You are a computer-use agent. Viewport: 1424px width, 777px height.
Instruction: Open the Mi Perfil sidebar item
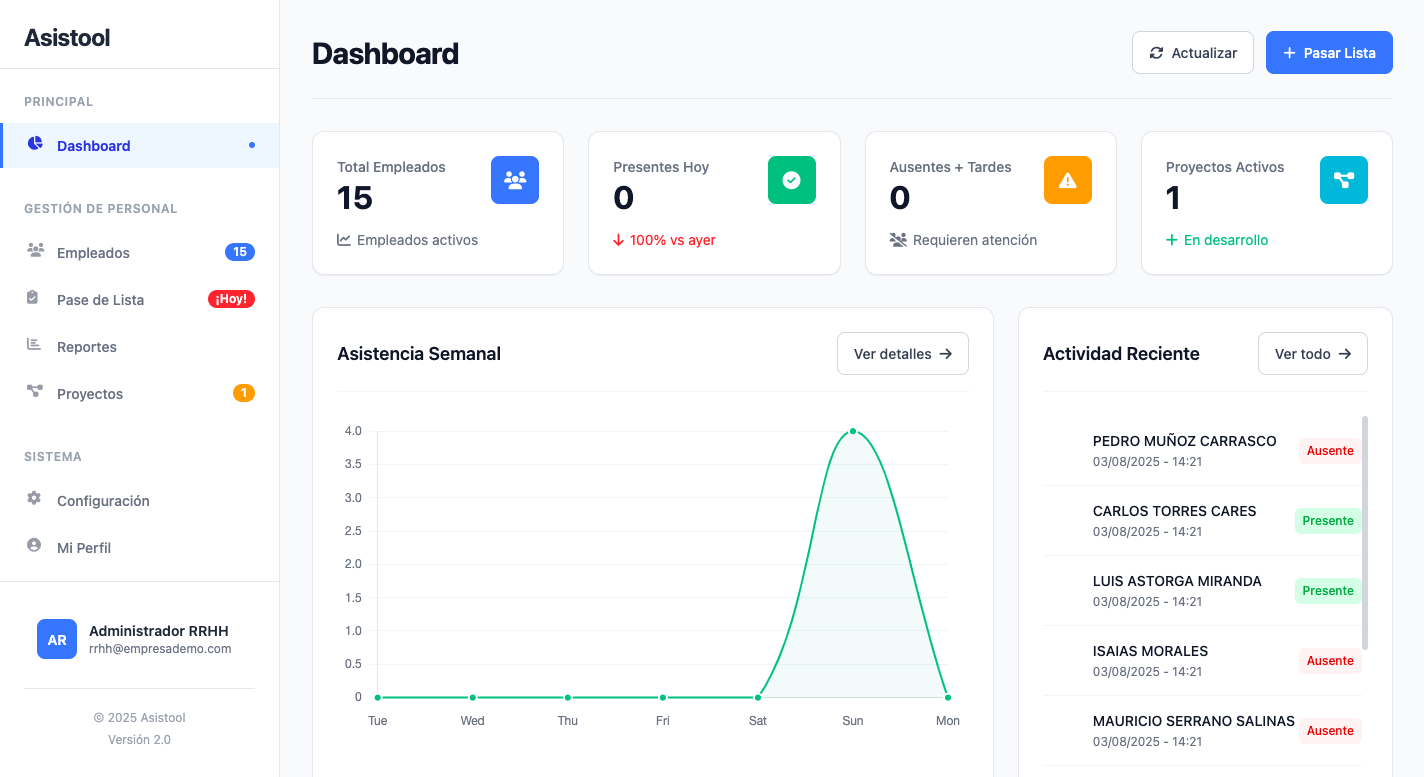pos(84,548)
